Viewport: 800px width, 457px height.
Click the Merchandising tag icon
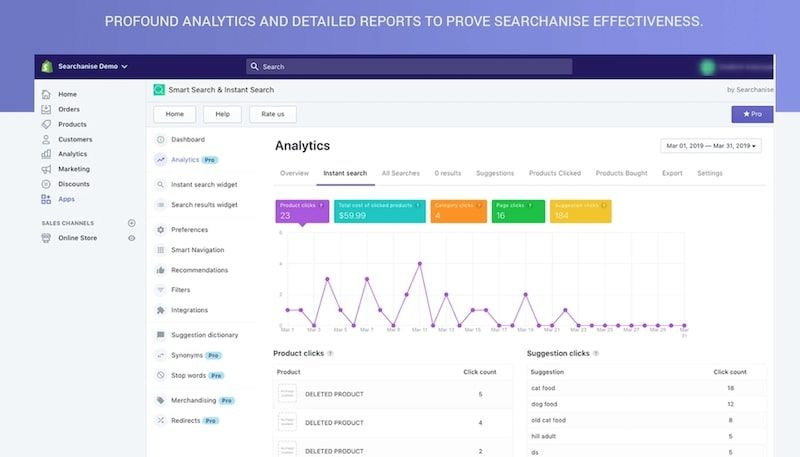tap(161, 400)
